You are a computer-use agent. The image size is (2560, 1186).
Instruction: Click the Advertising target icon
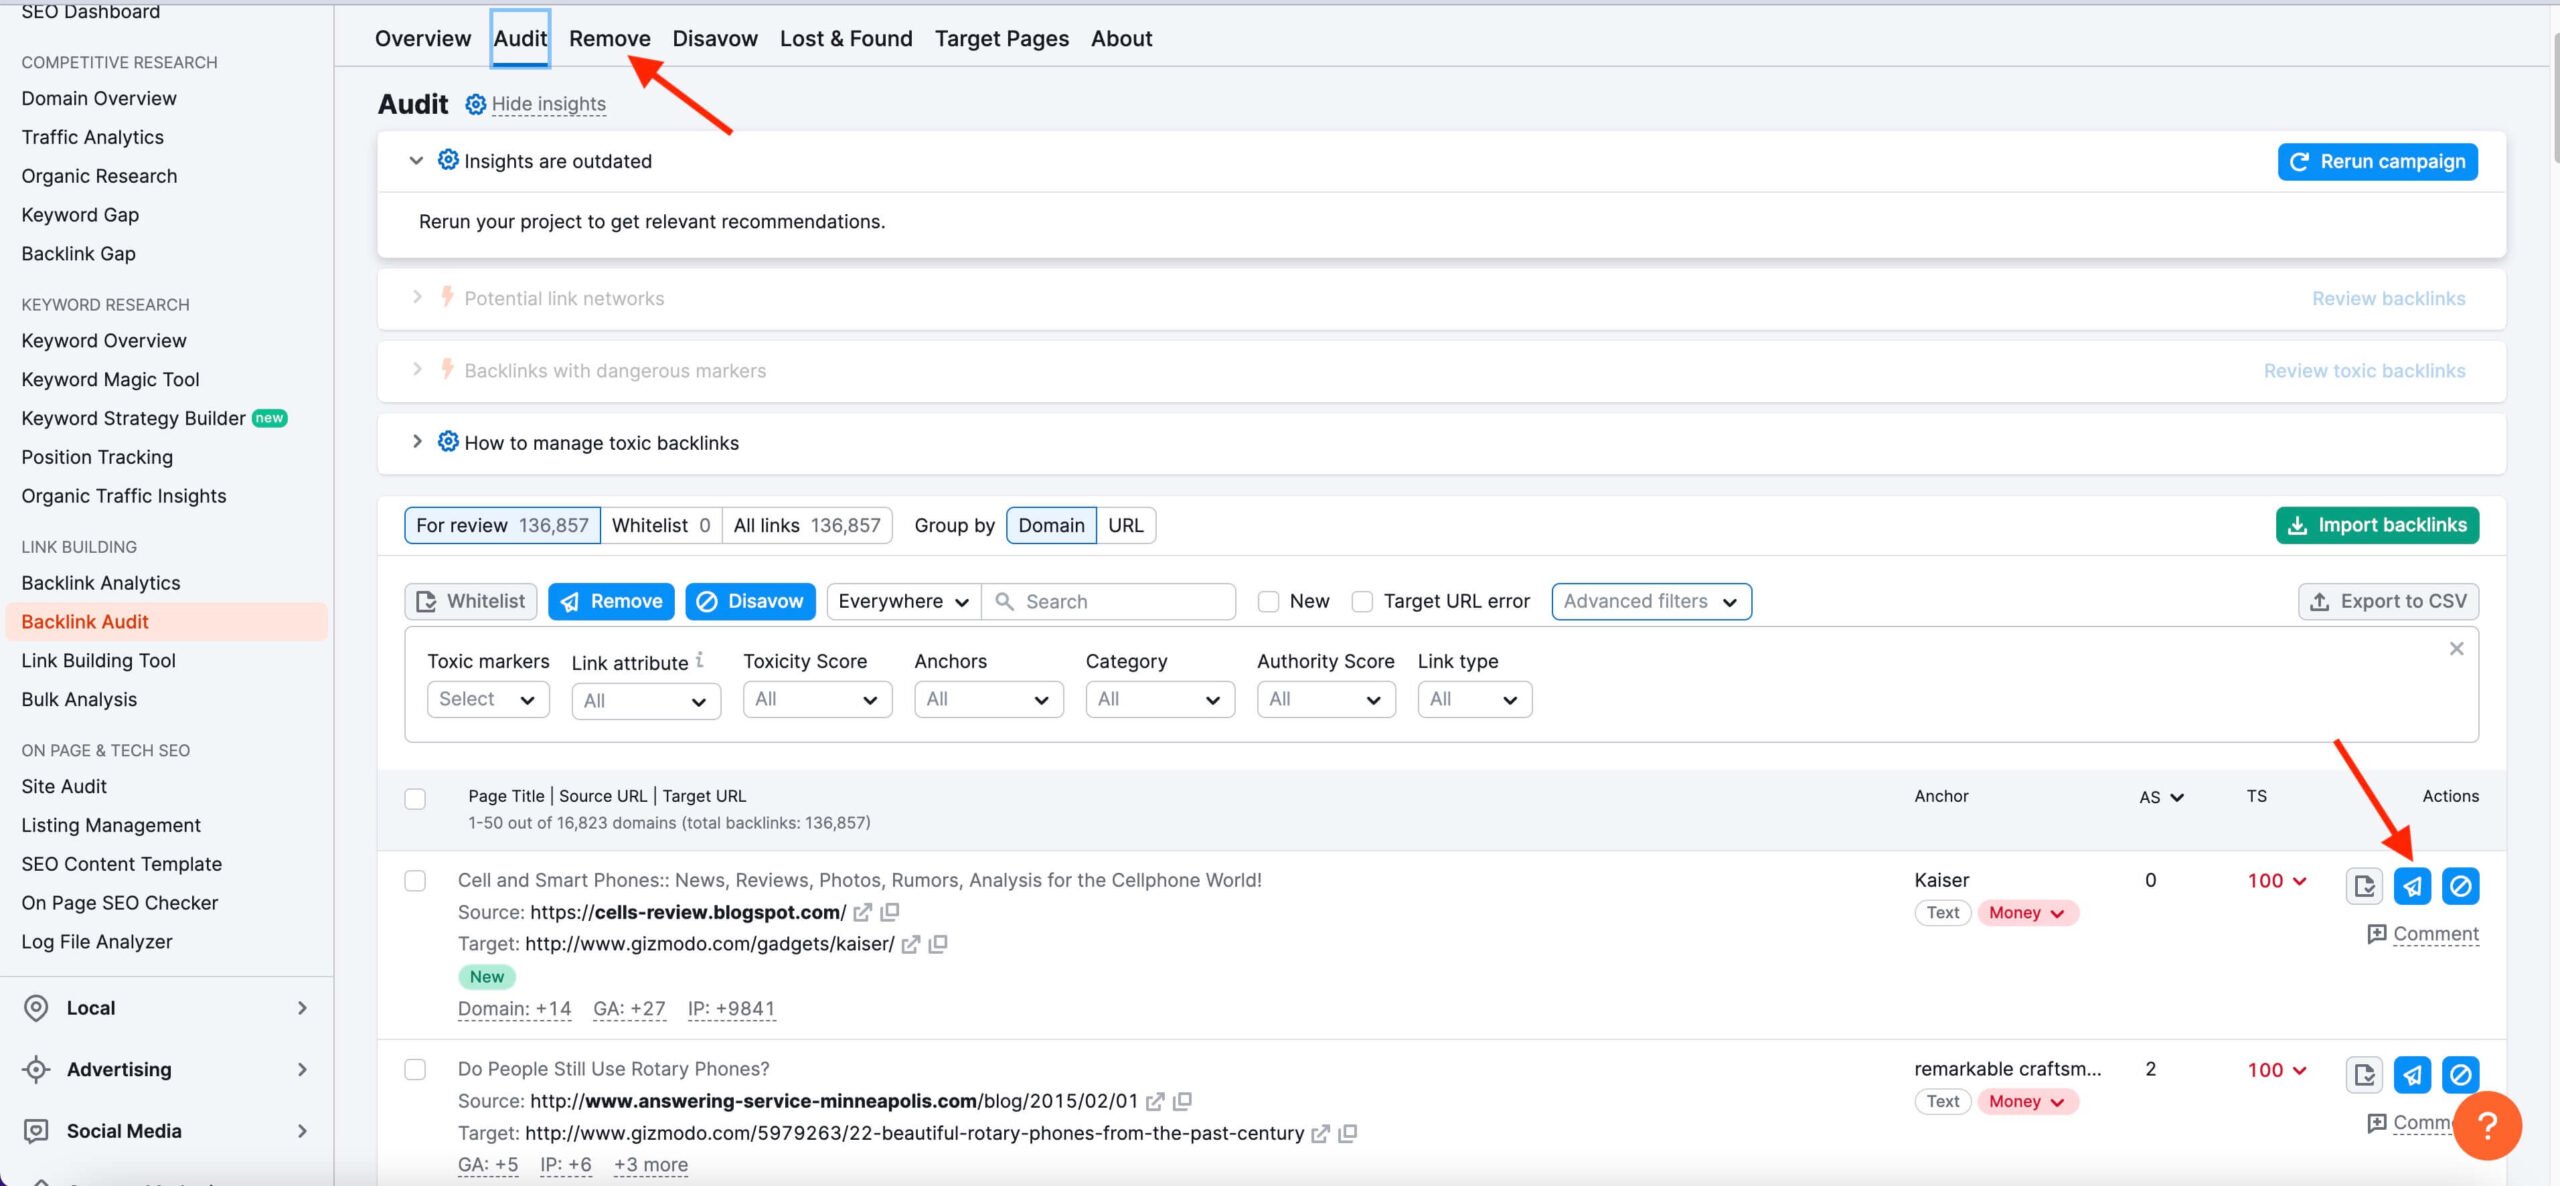(x=36, y=1069)
